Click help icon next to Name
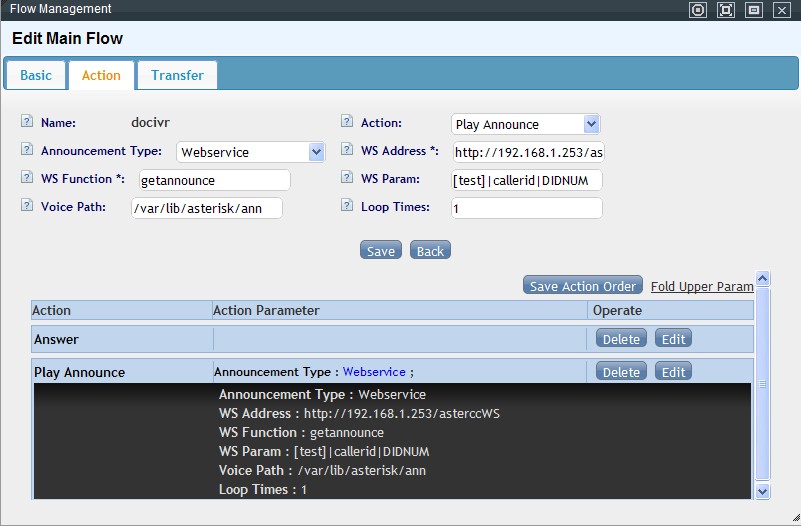Screen dimensions: 801x526 pos(26,122)
